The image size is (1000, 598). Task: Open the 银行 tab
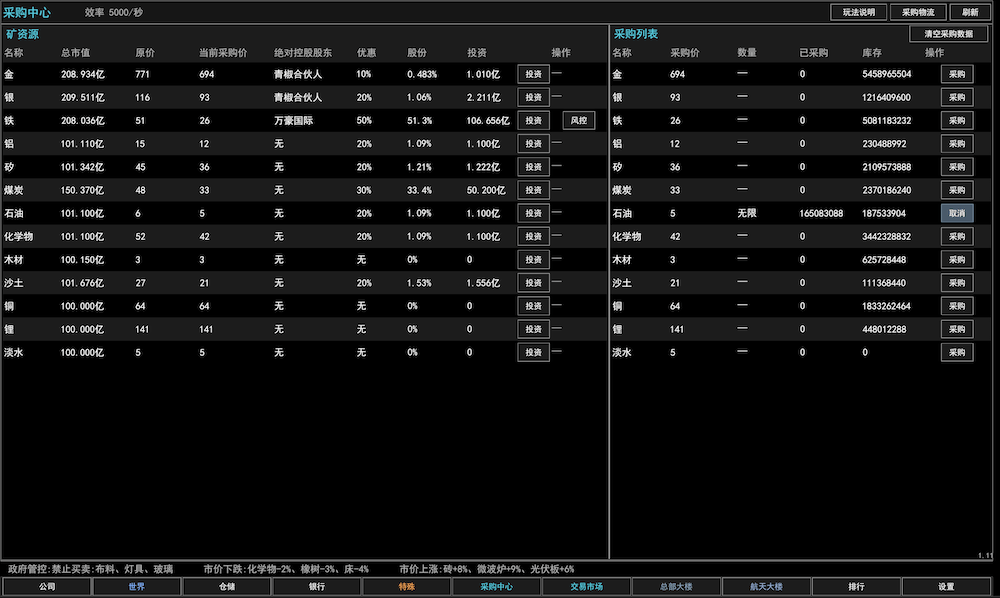(316, 587)
